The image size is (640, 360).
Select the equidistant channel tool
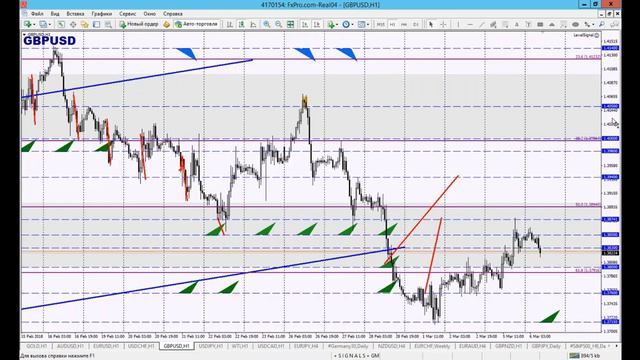click(493, 24)
